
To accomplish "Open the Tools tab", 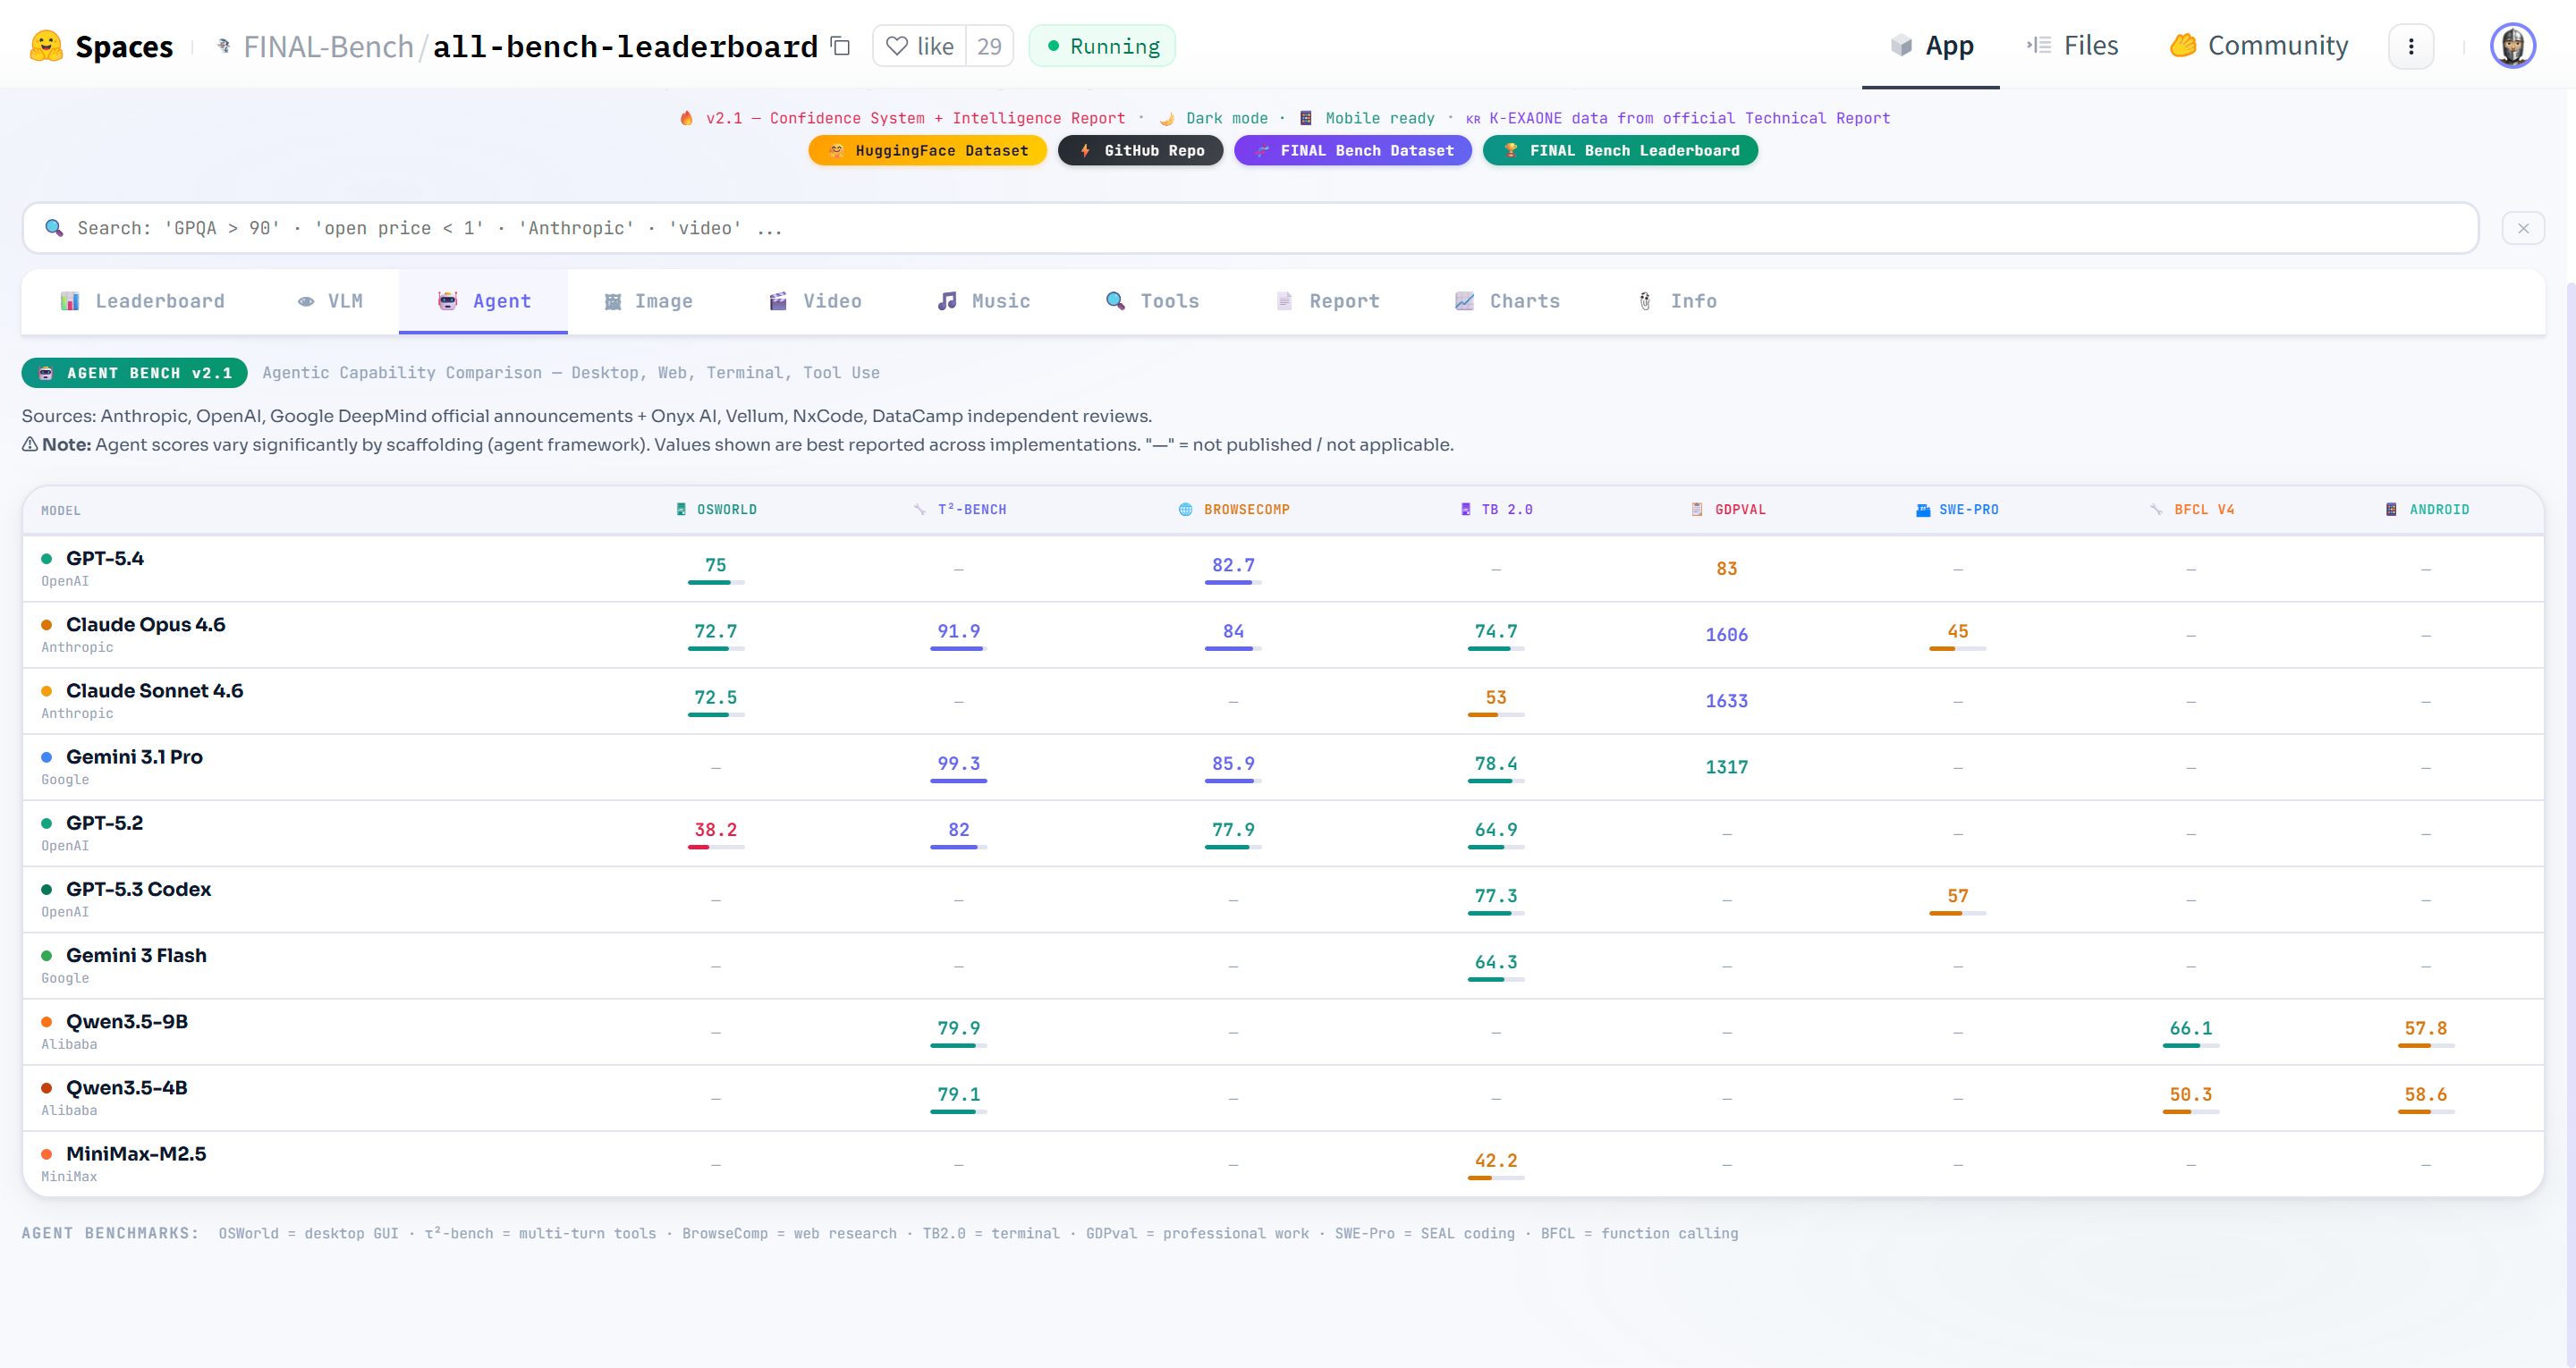I will pyautogui.click(x=1152, y=301).
